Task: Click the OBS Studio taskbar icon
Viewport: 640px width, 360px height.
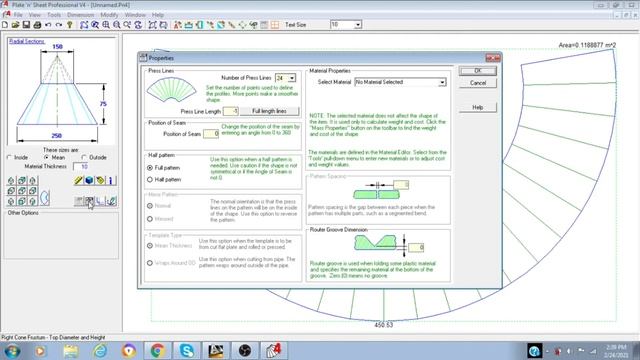Action: point(244,351)
